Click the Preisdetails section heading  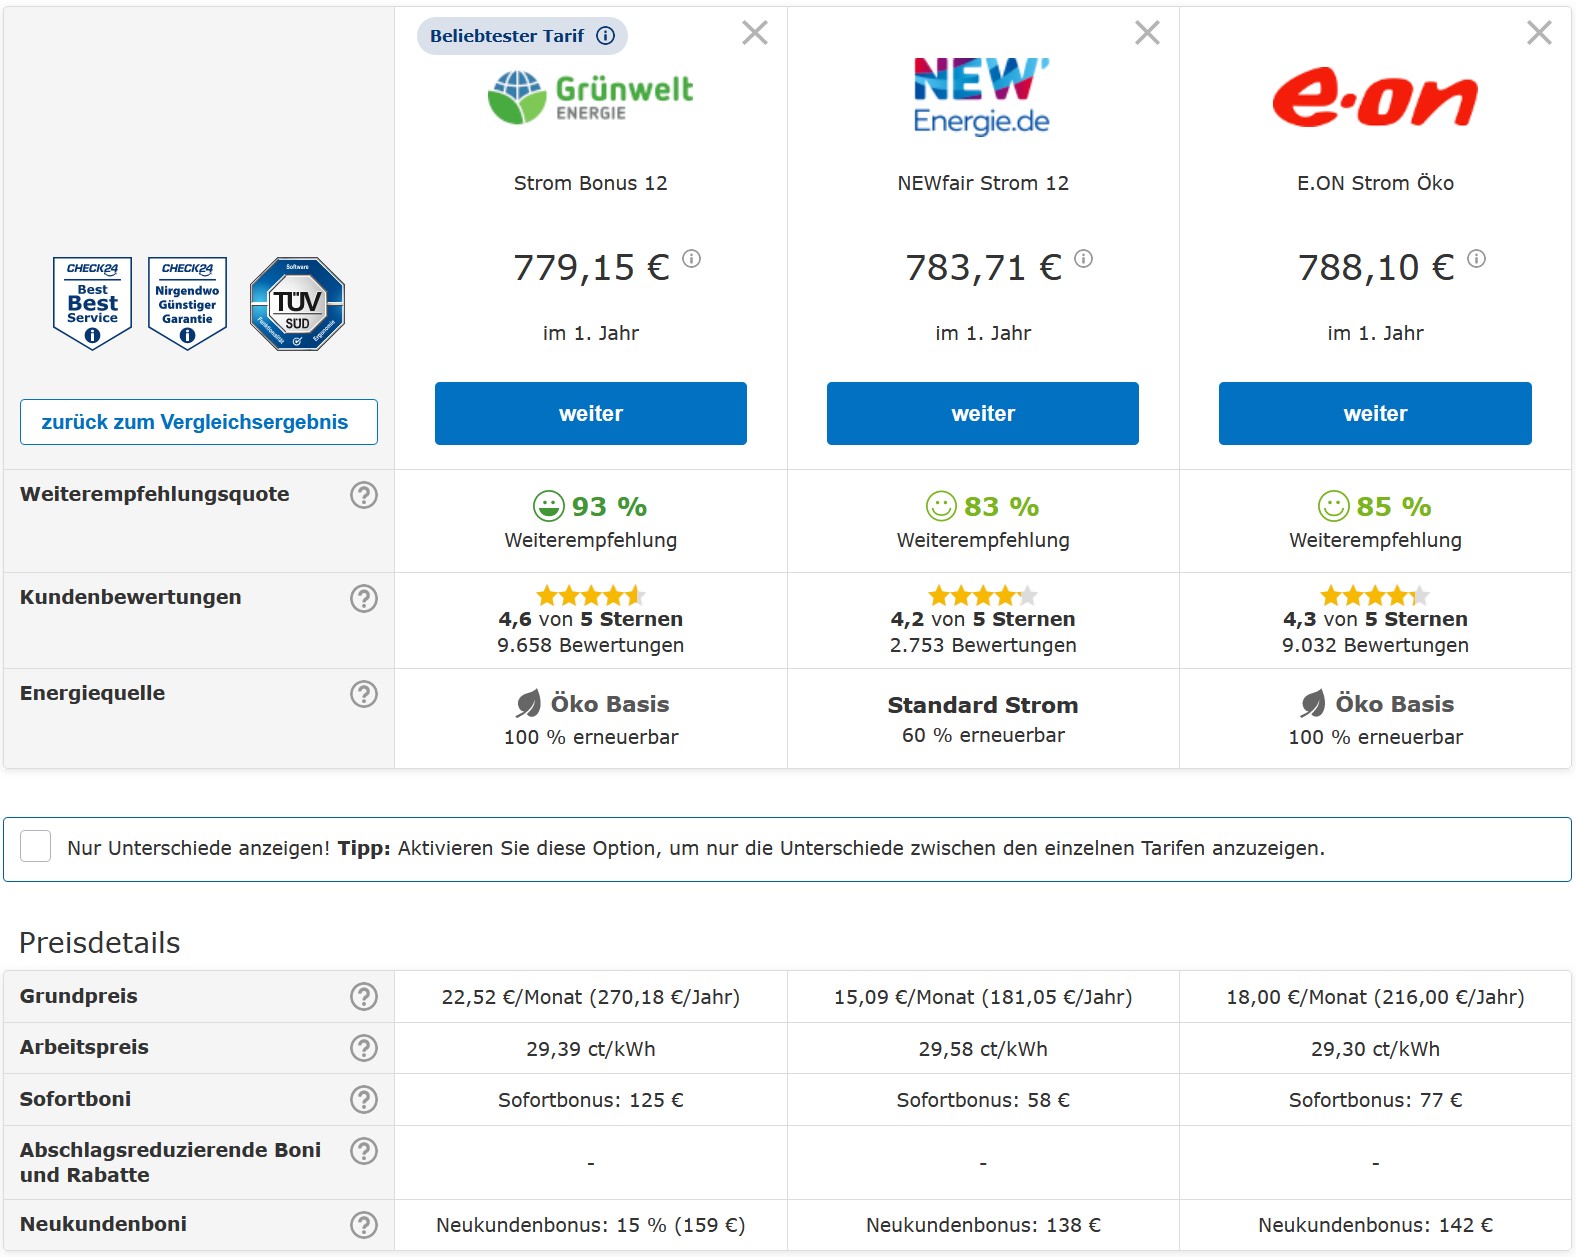coord(100,943)
